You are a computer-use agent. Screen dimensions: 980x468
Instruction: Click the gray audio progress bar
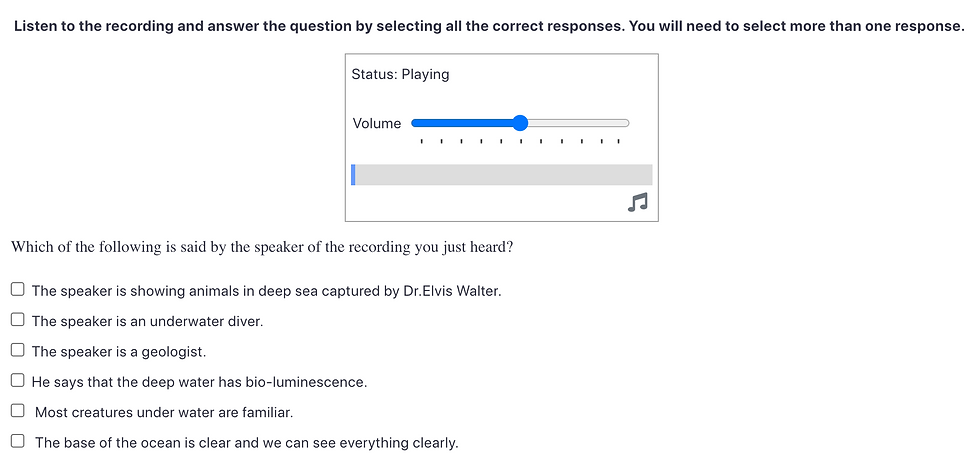pos(502,175)
